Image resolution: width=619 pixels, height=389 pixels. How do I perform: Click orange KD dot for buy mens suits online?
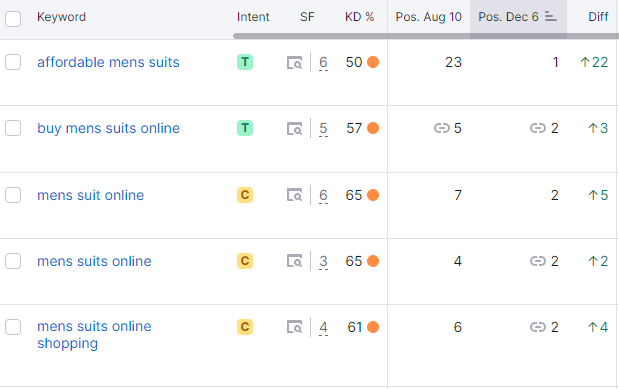[x=373, y=128]
